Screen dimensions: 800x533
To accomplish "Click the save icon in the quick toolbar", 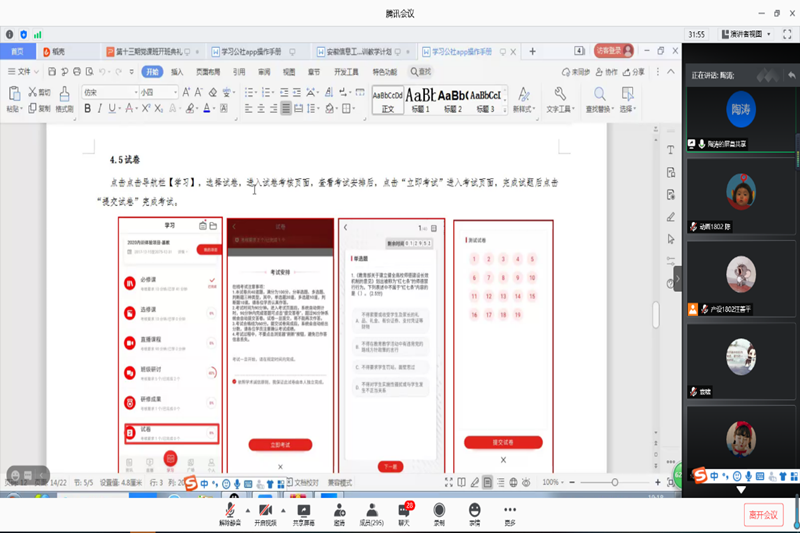I will 52,72.
